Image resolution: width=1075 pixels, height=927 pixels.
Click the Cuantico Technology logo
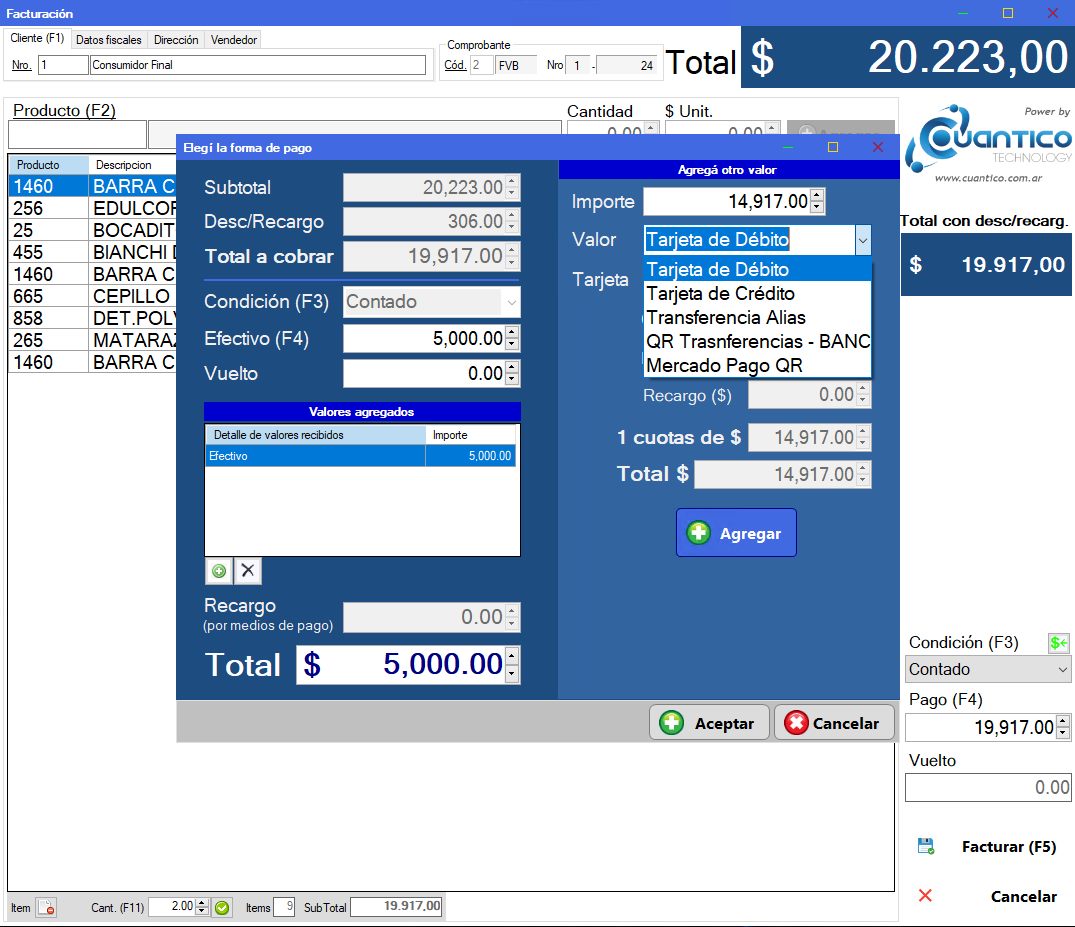[987, 143]
